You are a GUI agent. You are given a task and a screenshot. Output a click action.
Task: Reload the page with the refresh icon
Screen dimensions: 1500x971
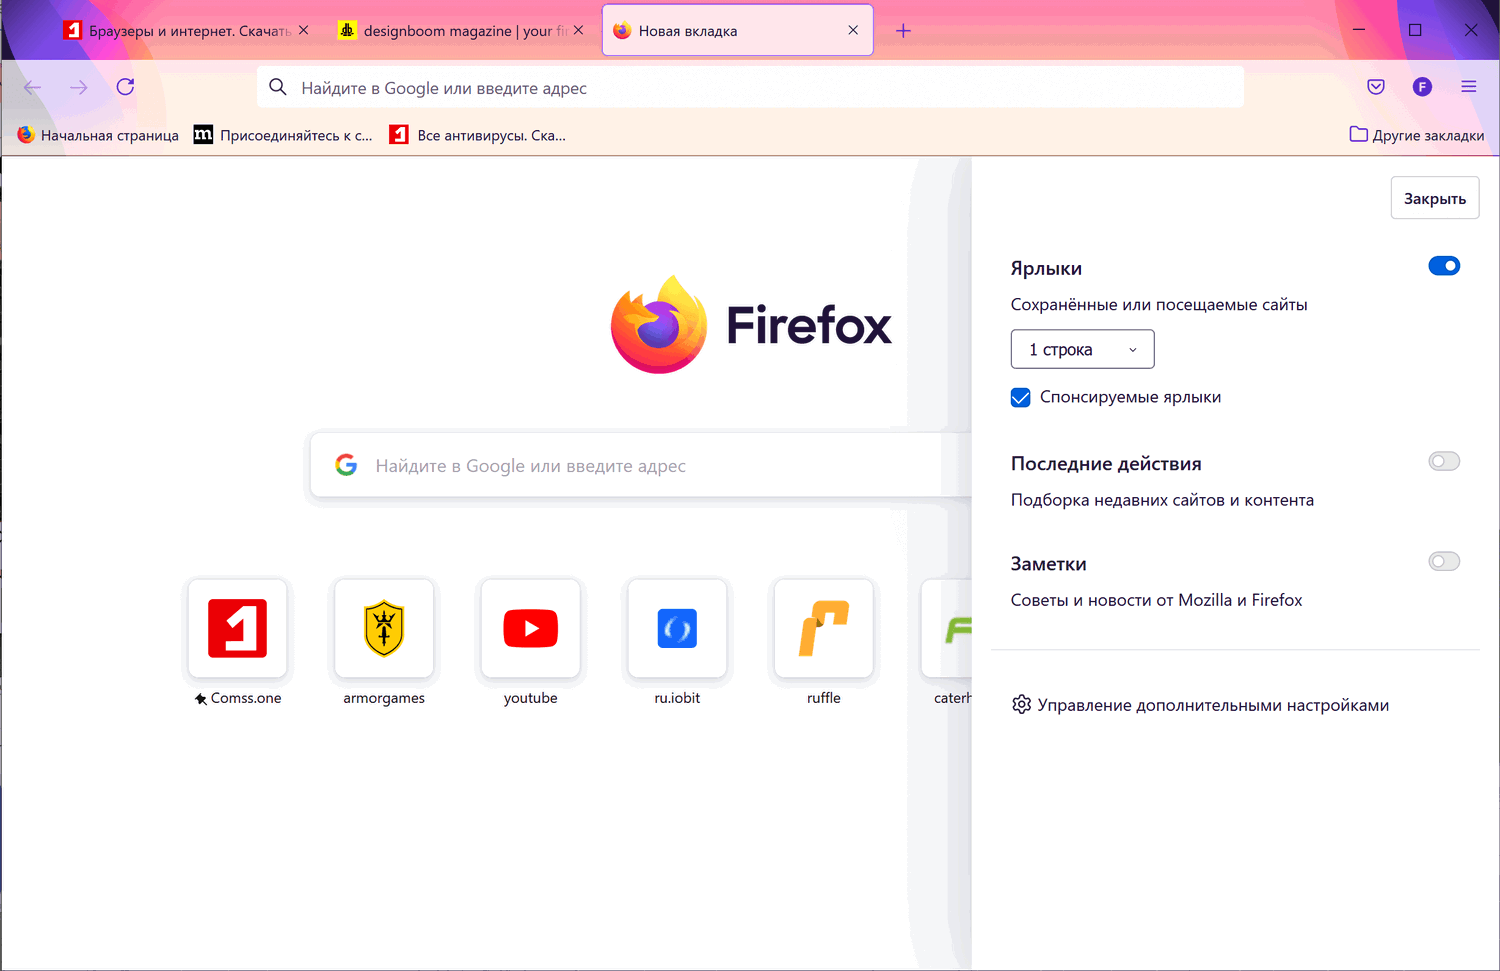[x=125, y=87]
